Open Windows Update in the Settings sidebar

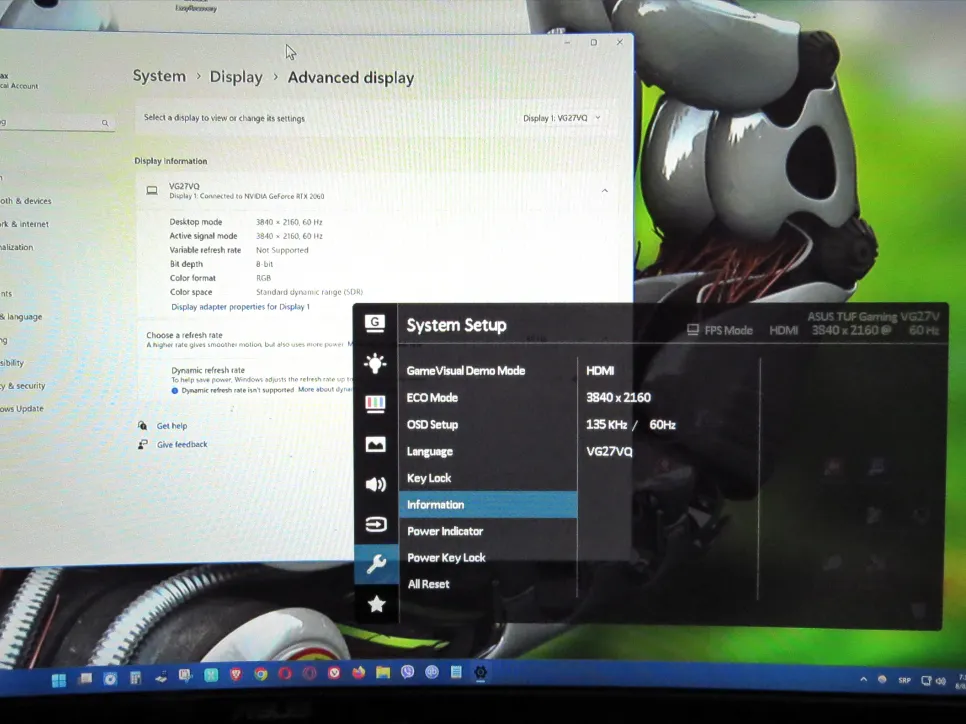(x=22, y=409)
